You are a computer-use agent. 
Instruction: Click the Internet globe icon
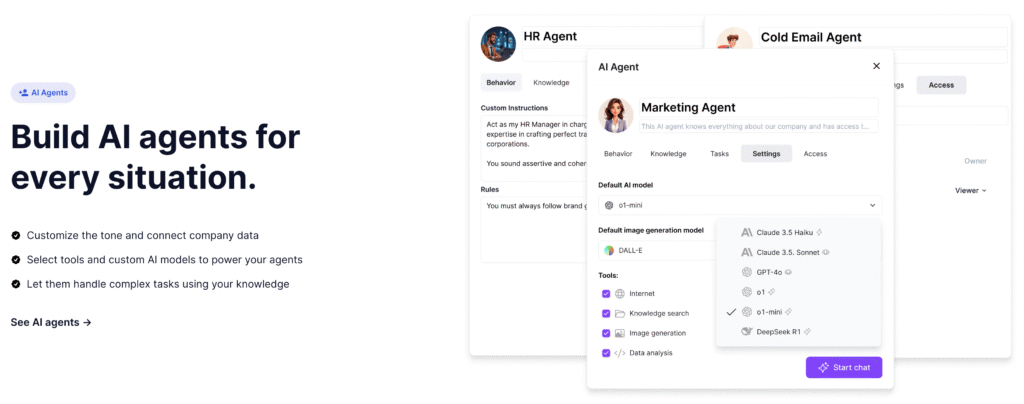click(x=620, y=294)
